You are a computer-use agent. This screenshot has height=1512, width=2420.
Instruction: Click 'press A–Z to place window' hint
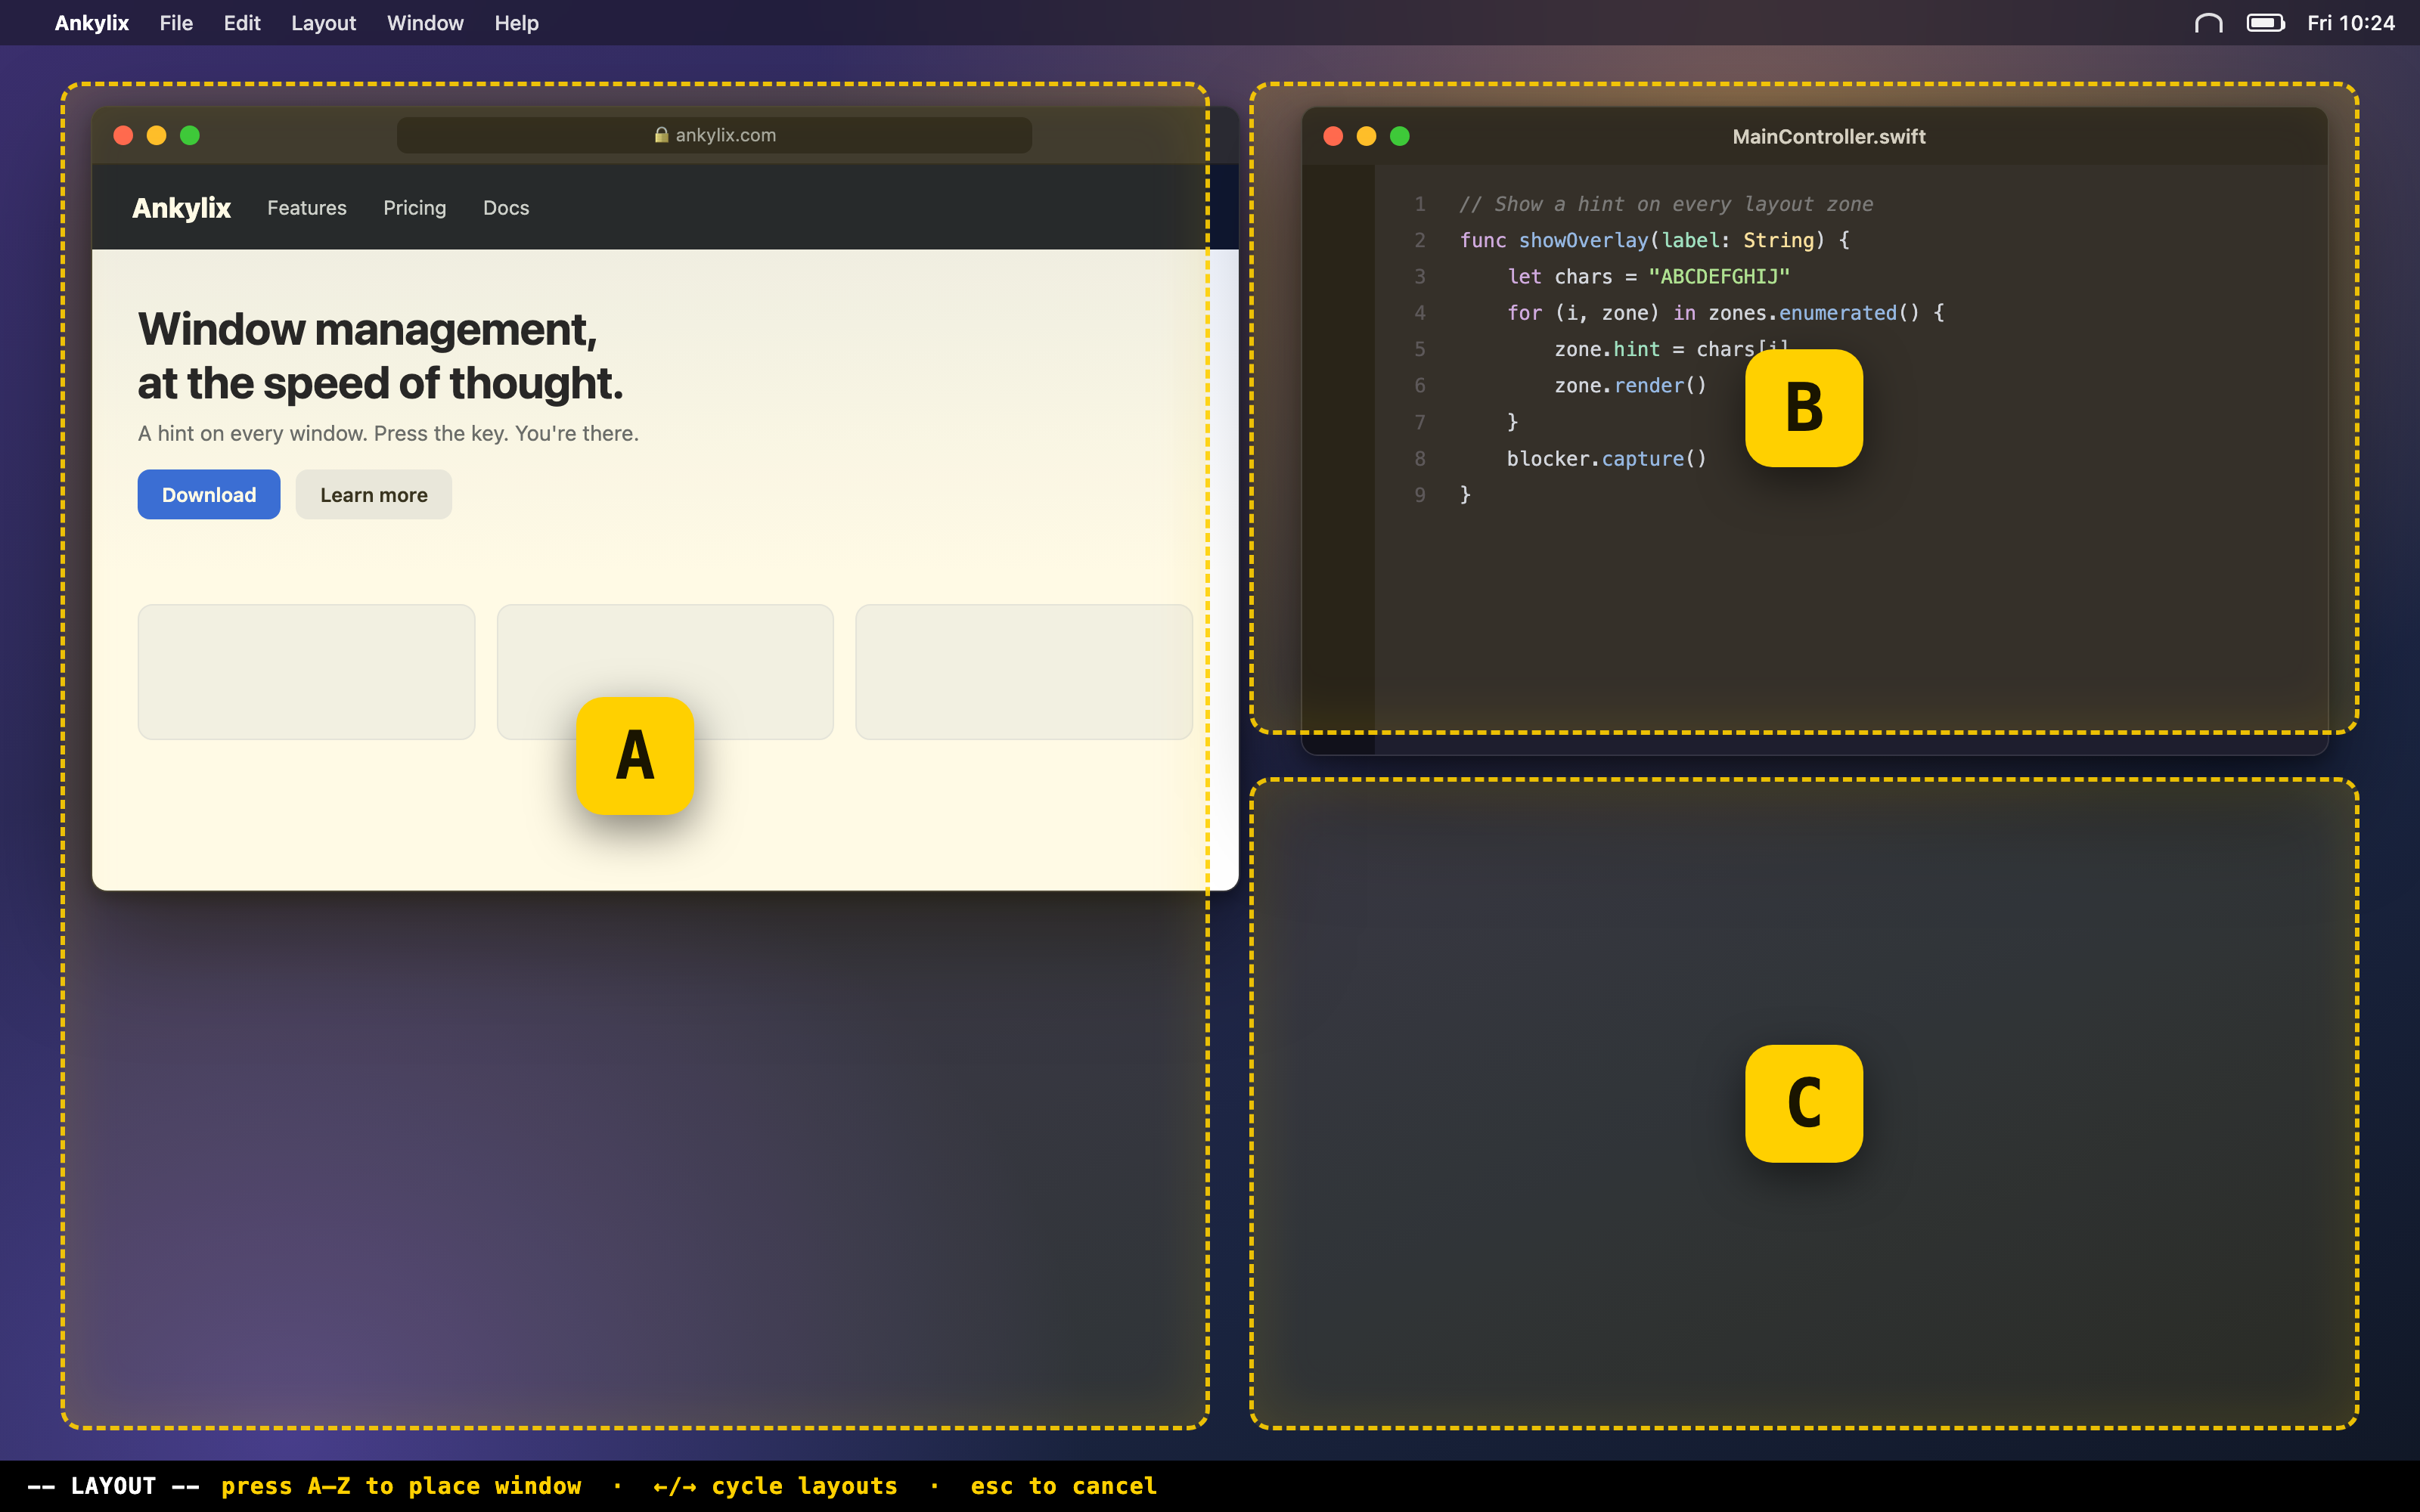[x=401, y=1486]
